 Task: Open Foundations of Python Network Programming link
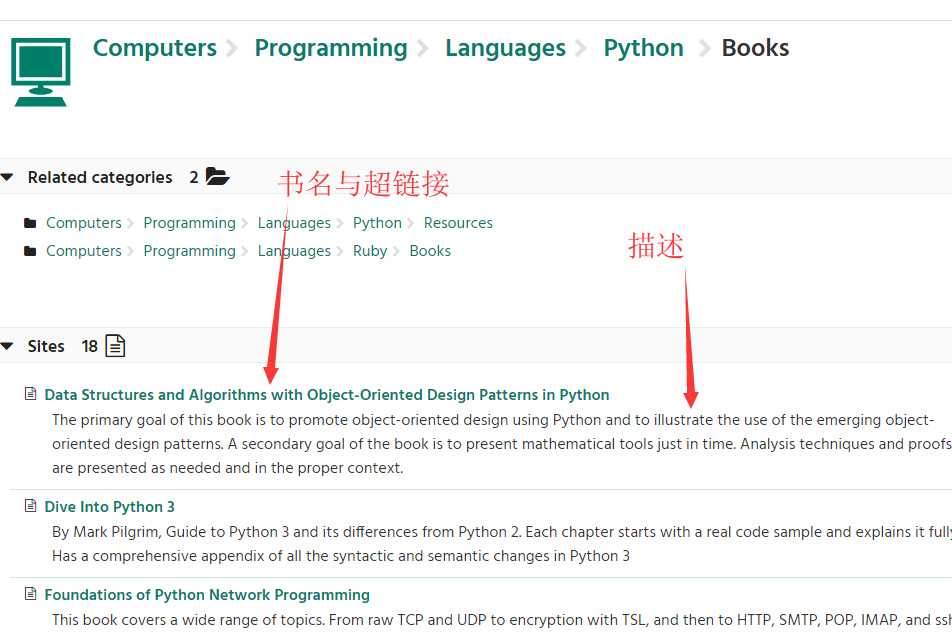[x=207, y=594]
